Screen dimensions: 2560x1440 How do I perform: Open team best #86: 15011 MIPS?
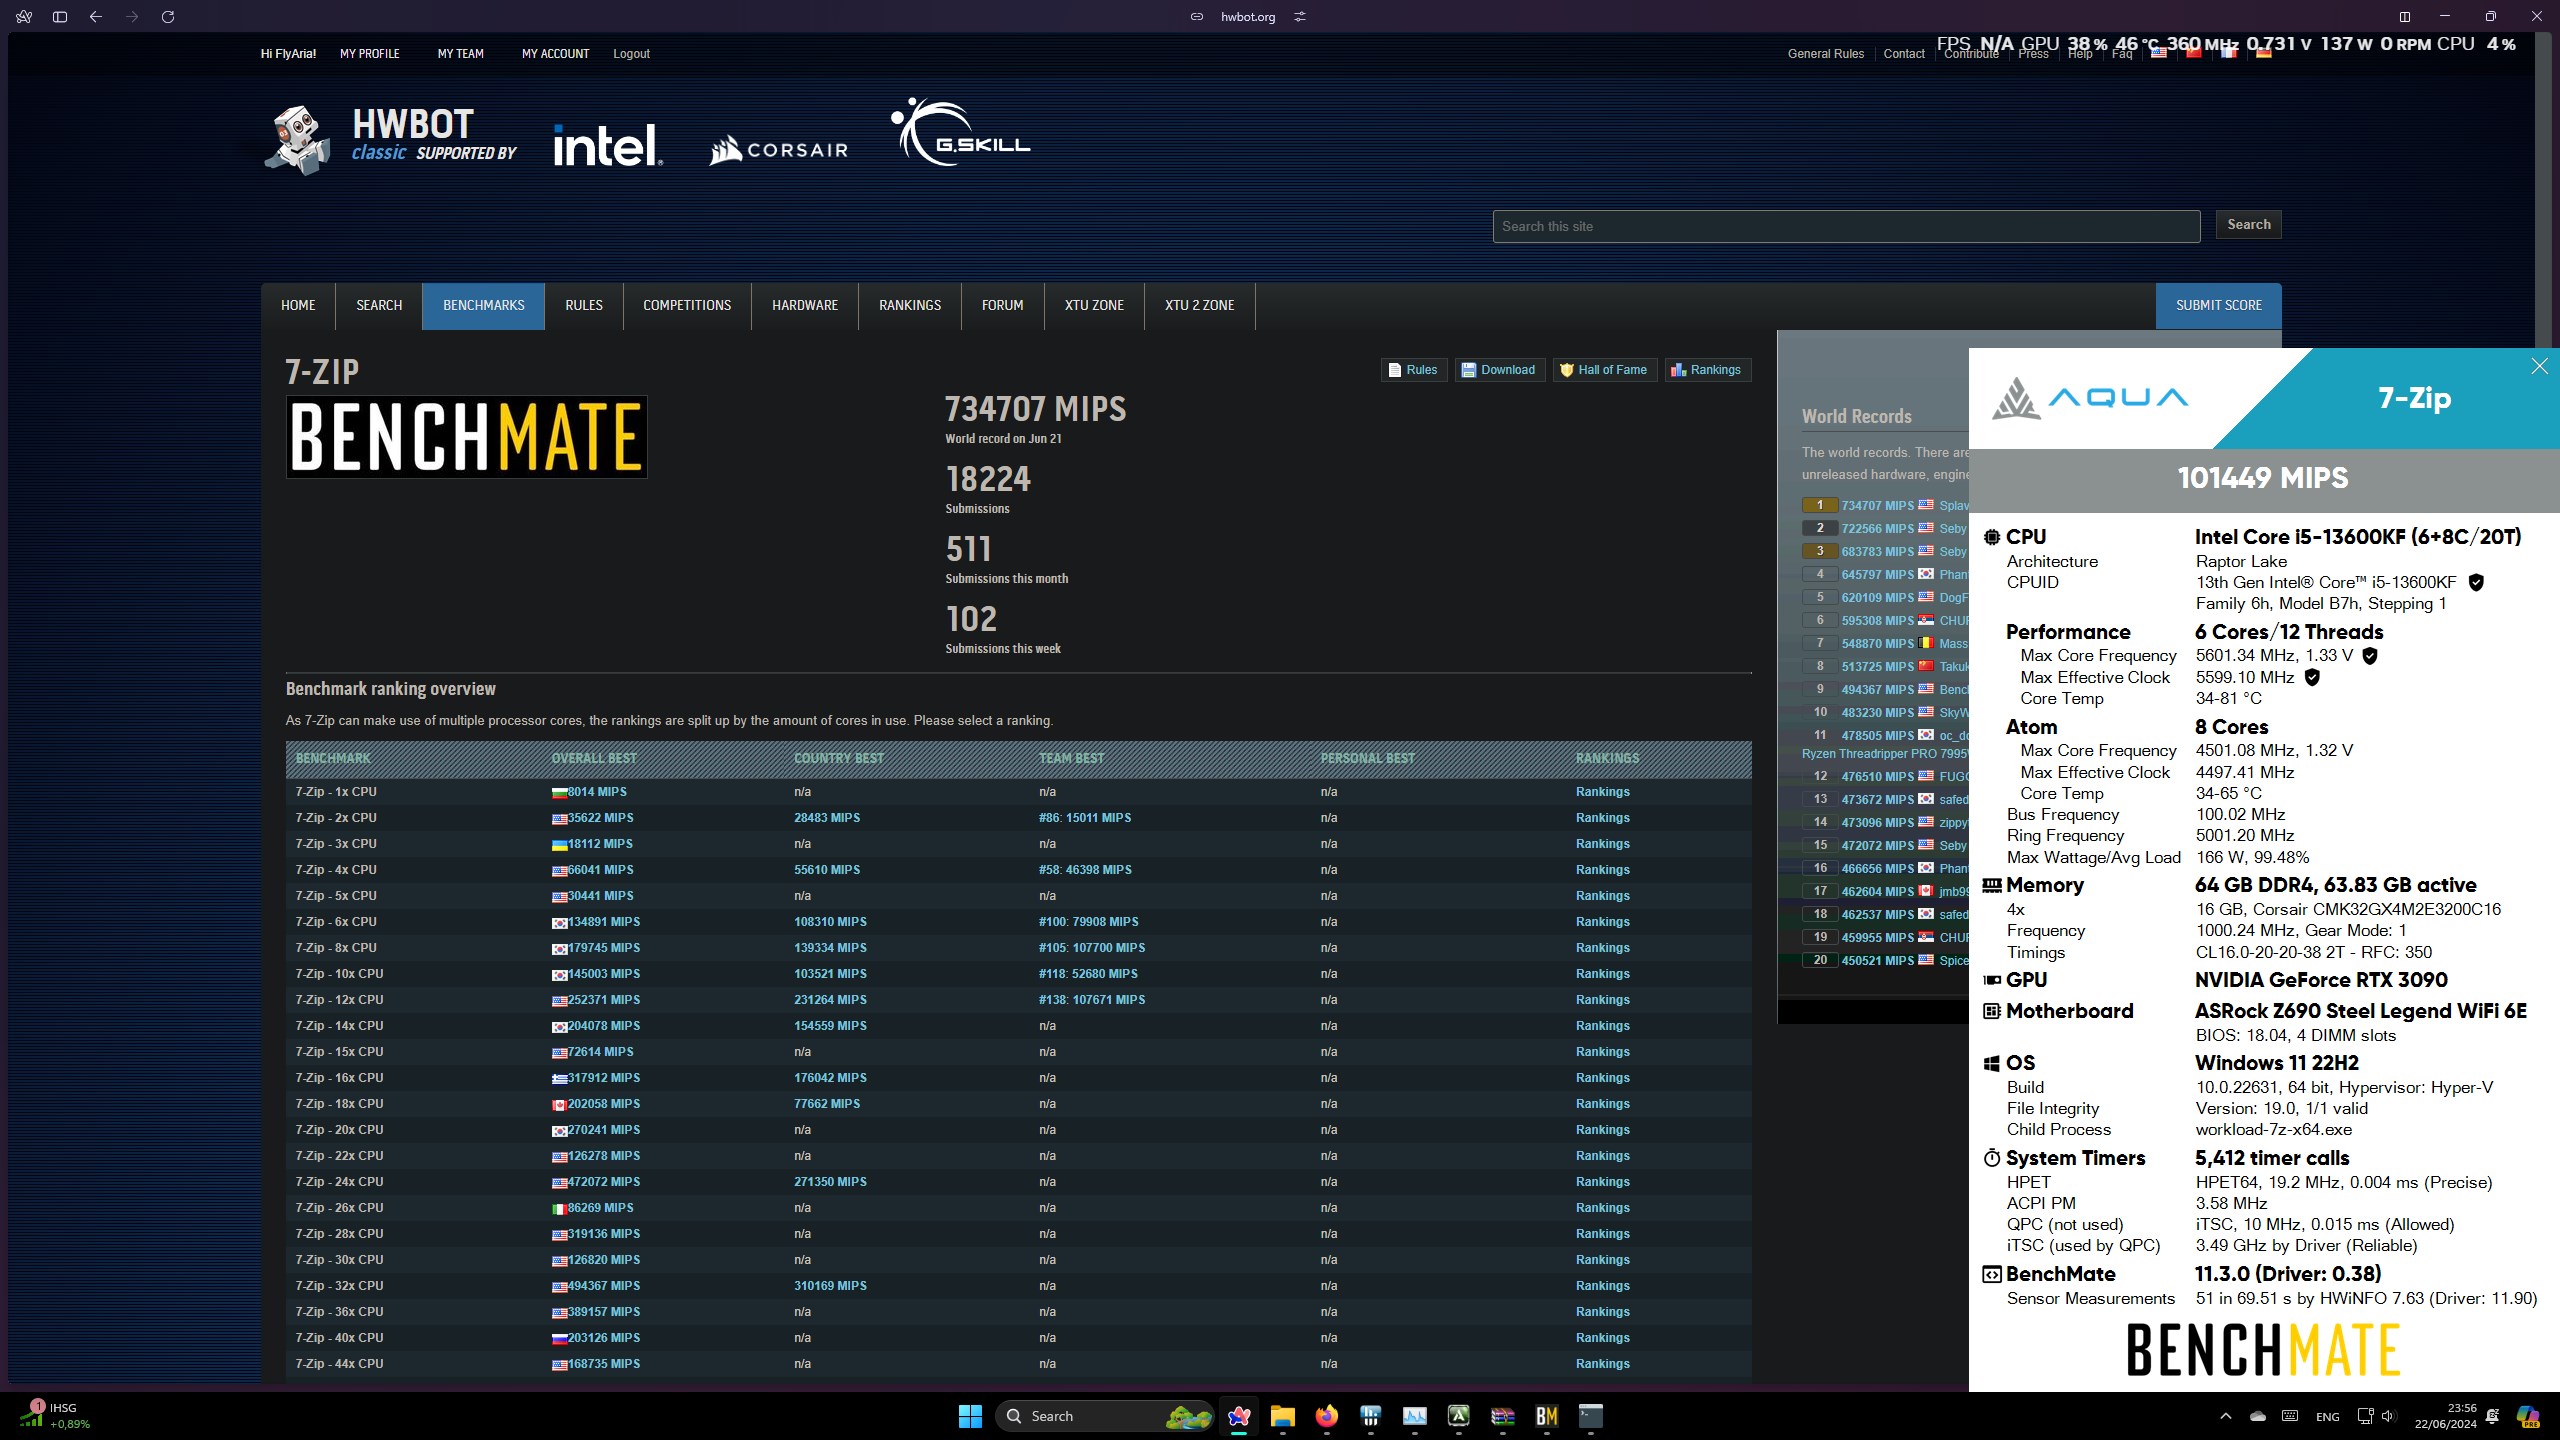click(1085, 818)
